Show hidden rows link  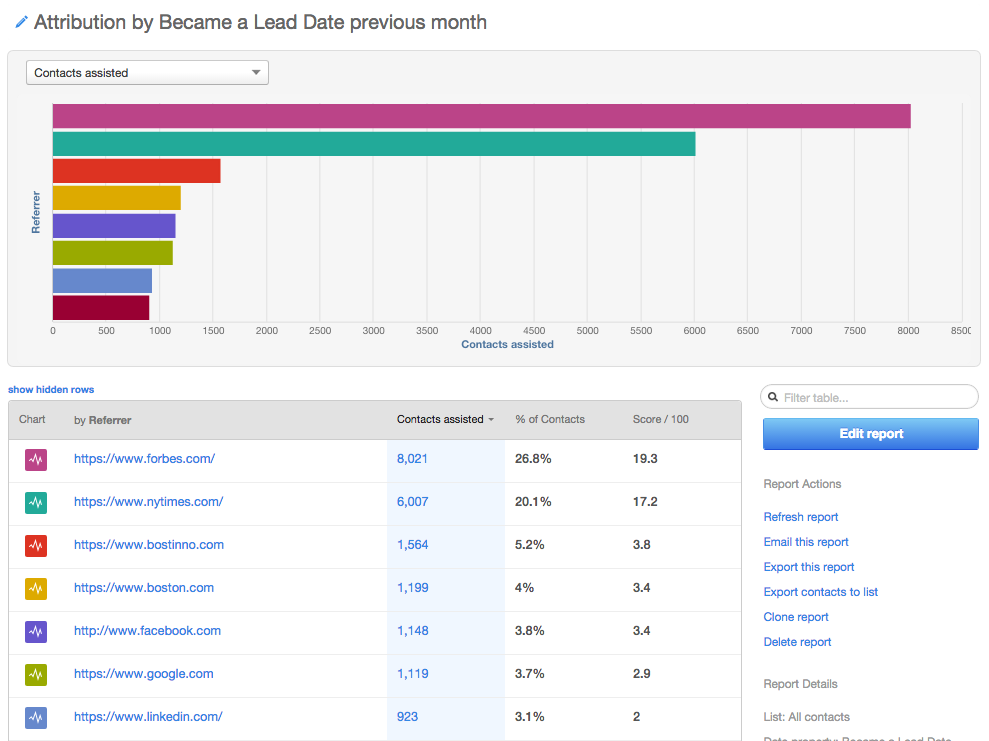click(x=51, y=390)
